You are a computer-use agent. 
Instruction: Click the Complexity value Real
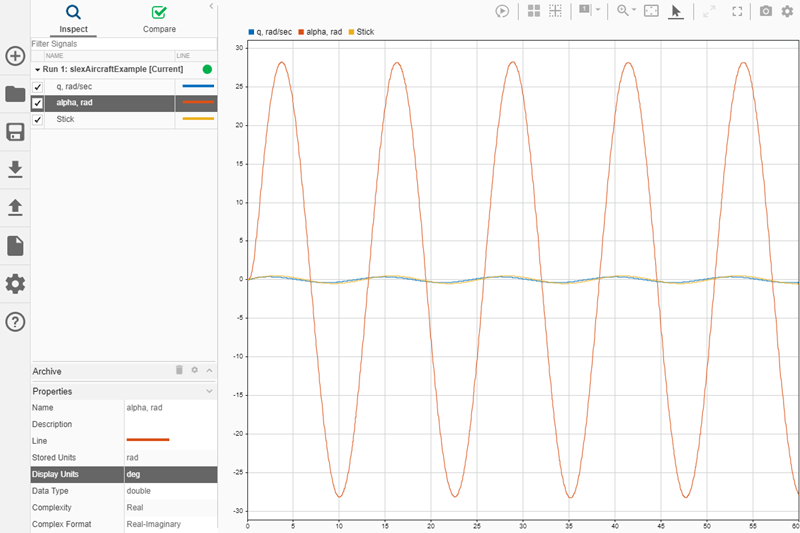135,507
